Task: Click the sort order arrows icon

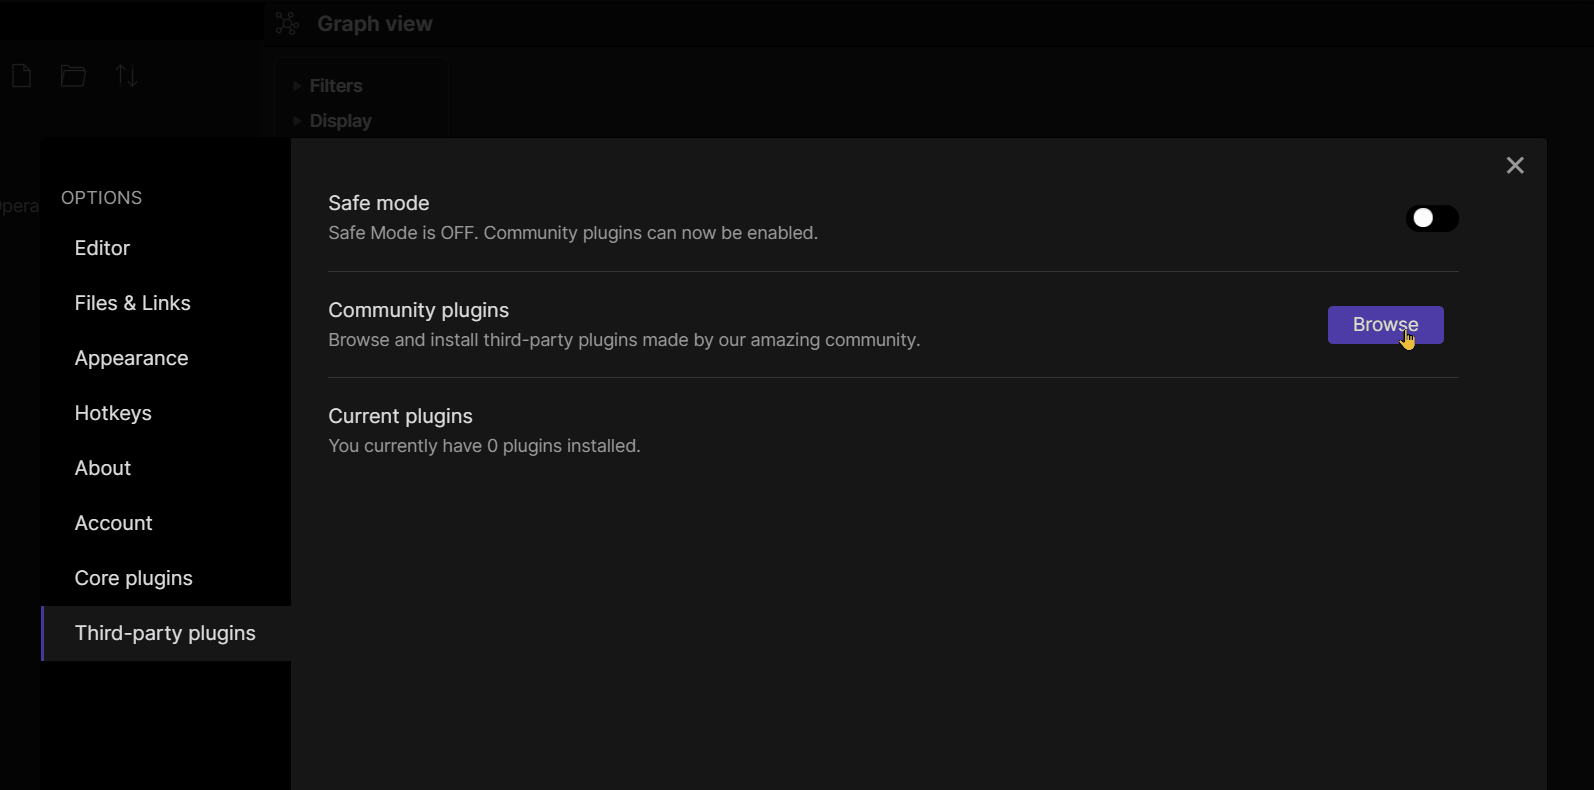Action: (127, 76)
